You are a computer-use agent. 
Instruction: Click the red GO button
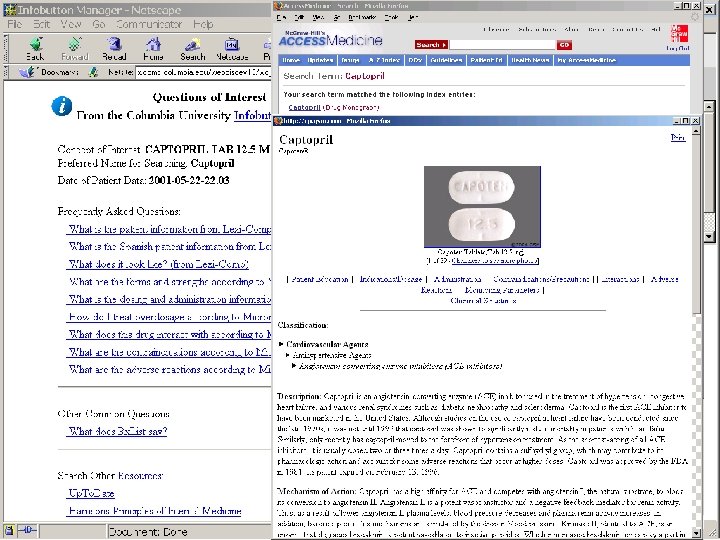(564, 45)
